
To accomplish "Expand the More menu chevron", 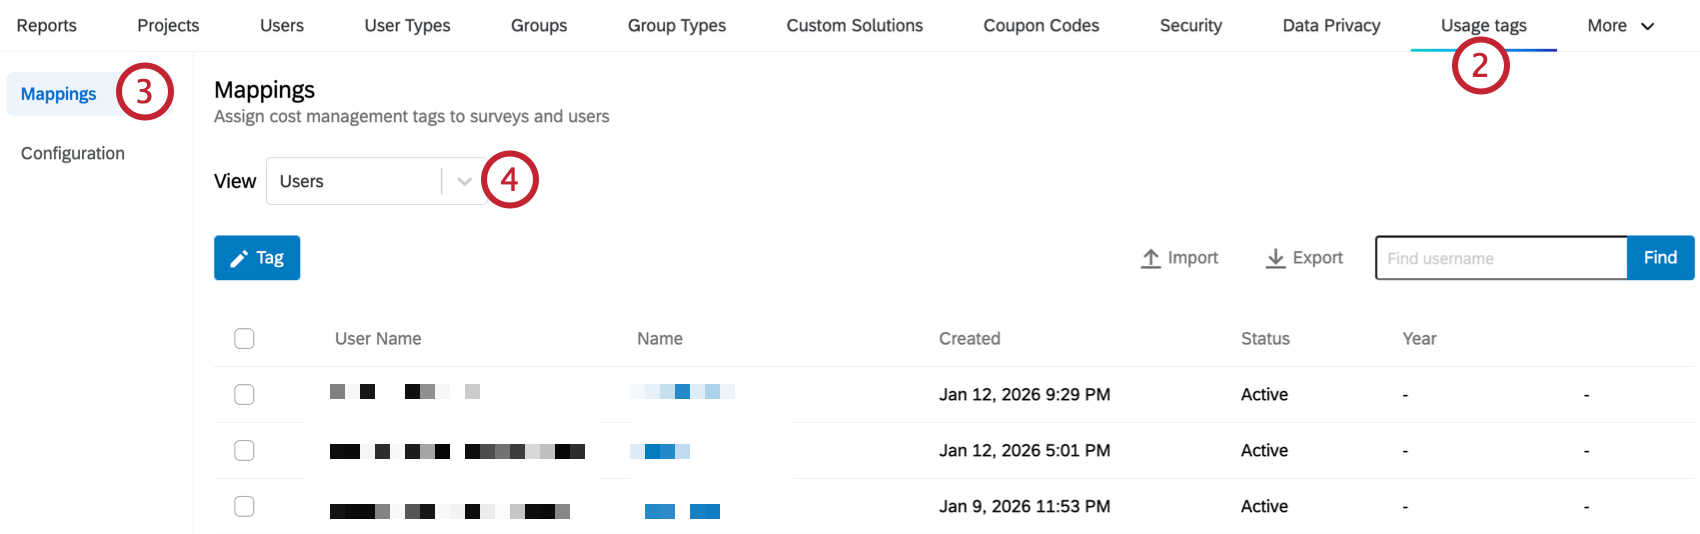I will [1648, 26].
